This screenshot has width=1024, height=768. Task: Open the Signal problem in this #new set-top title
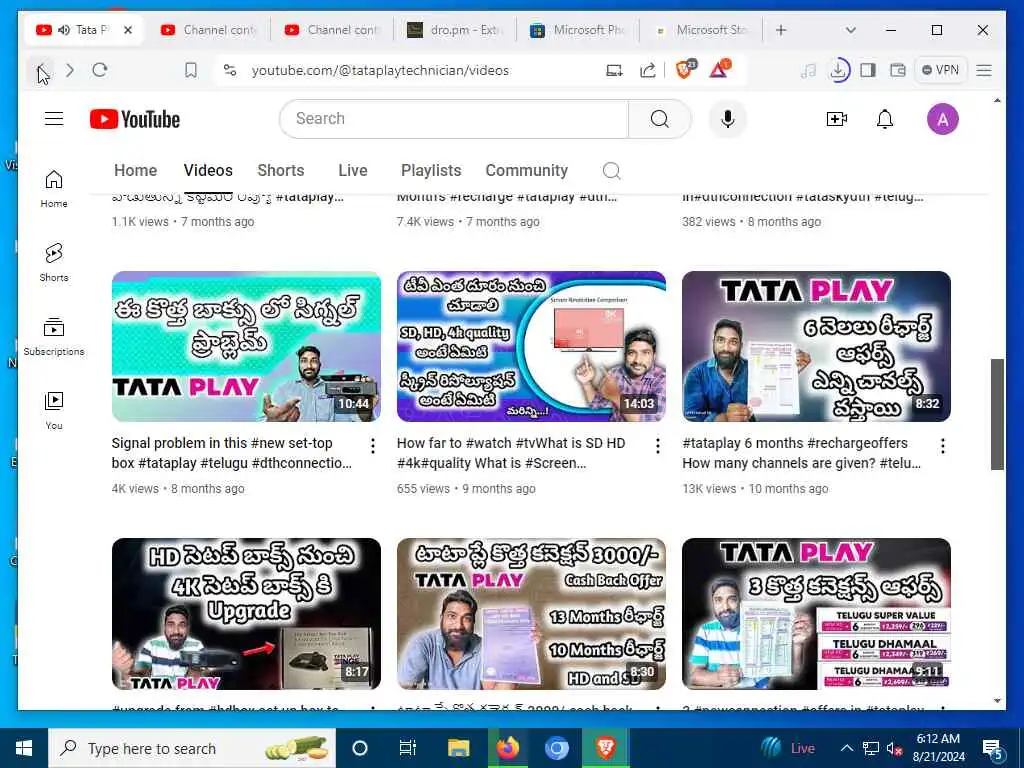pos(232,453)
